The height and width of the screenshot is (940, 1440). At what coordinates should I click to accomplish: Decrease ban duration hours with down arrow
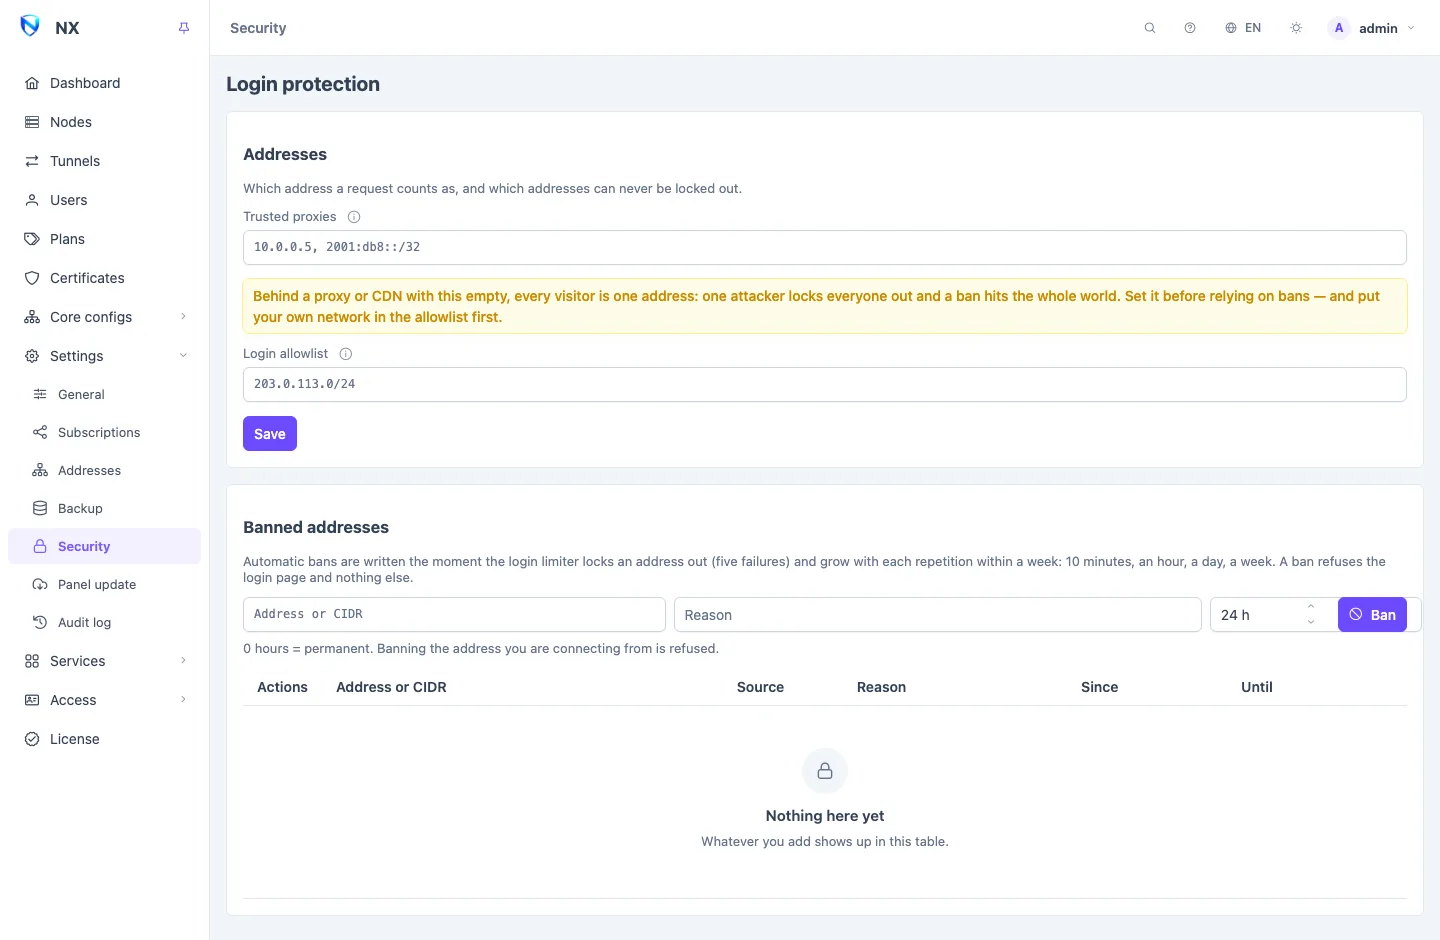[x=1311, y=623]
